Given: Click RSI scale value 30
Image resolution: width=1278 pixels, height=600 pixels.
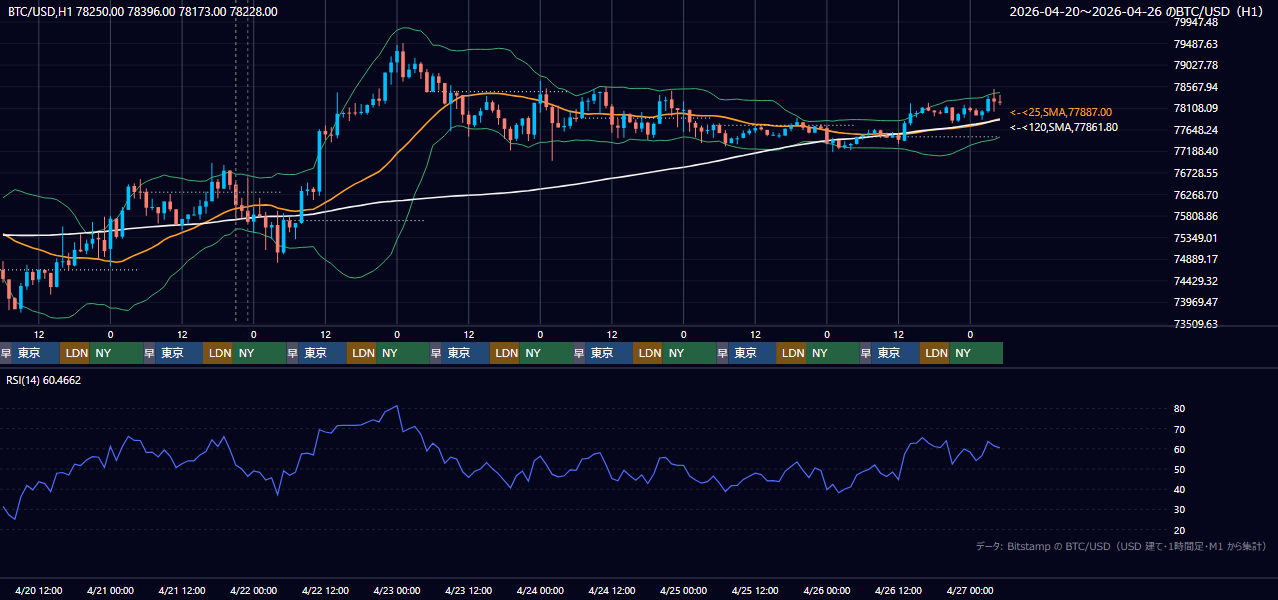Looking at the screenshot, I should pos(1179,510).
